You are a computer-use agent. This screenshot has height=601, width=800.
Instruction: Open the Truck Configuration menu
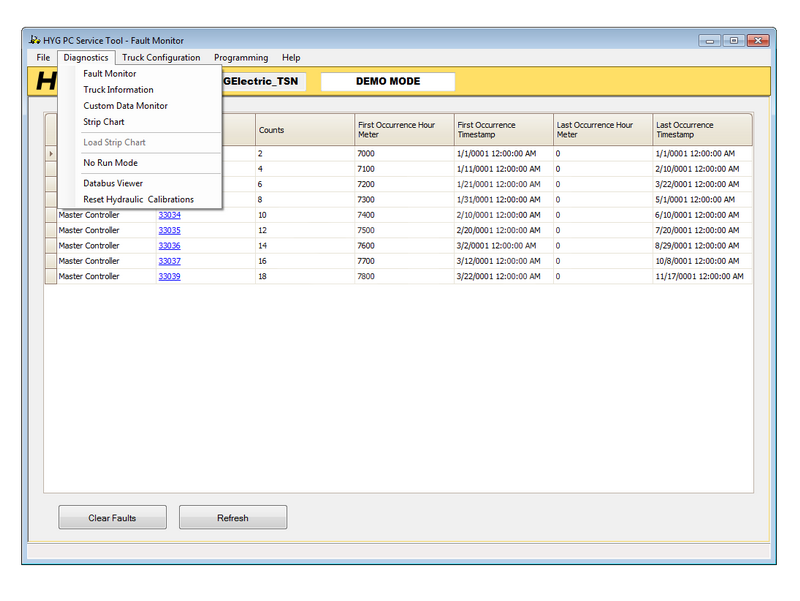click(x=161, y=58)
